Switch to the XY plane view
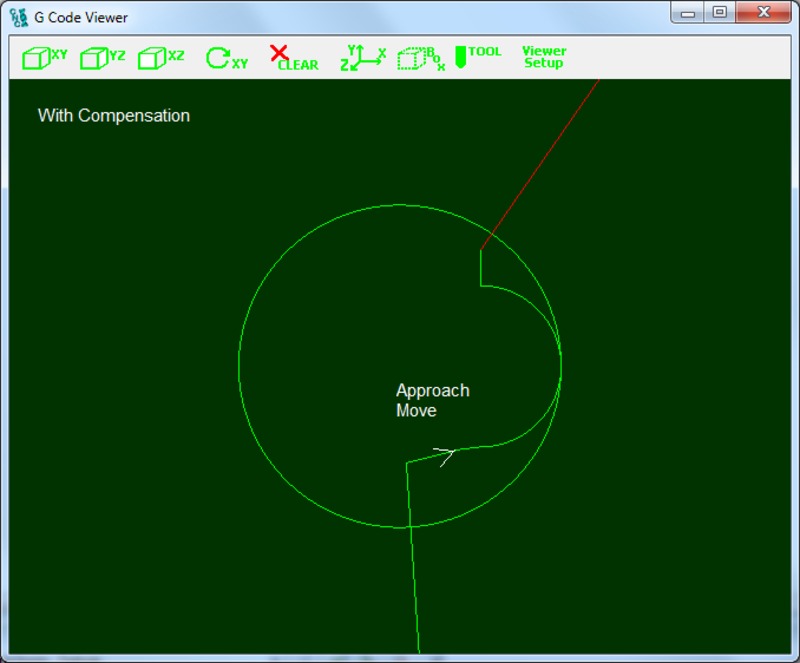 (x=44, y=58)
